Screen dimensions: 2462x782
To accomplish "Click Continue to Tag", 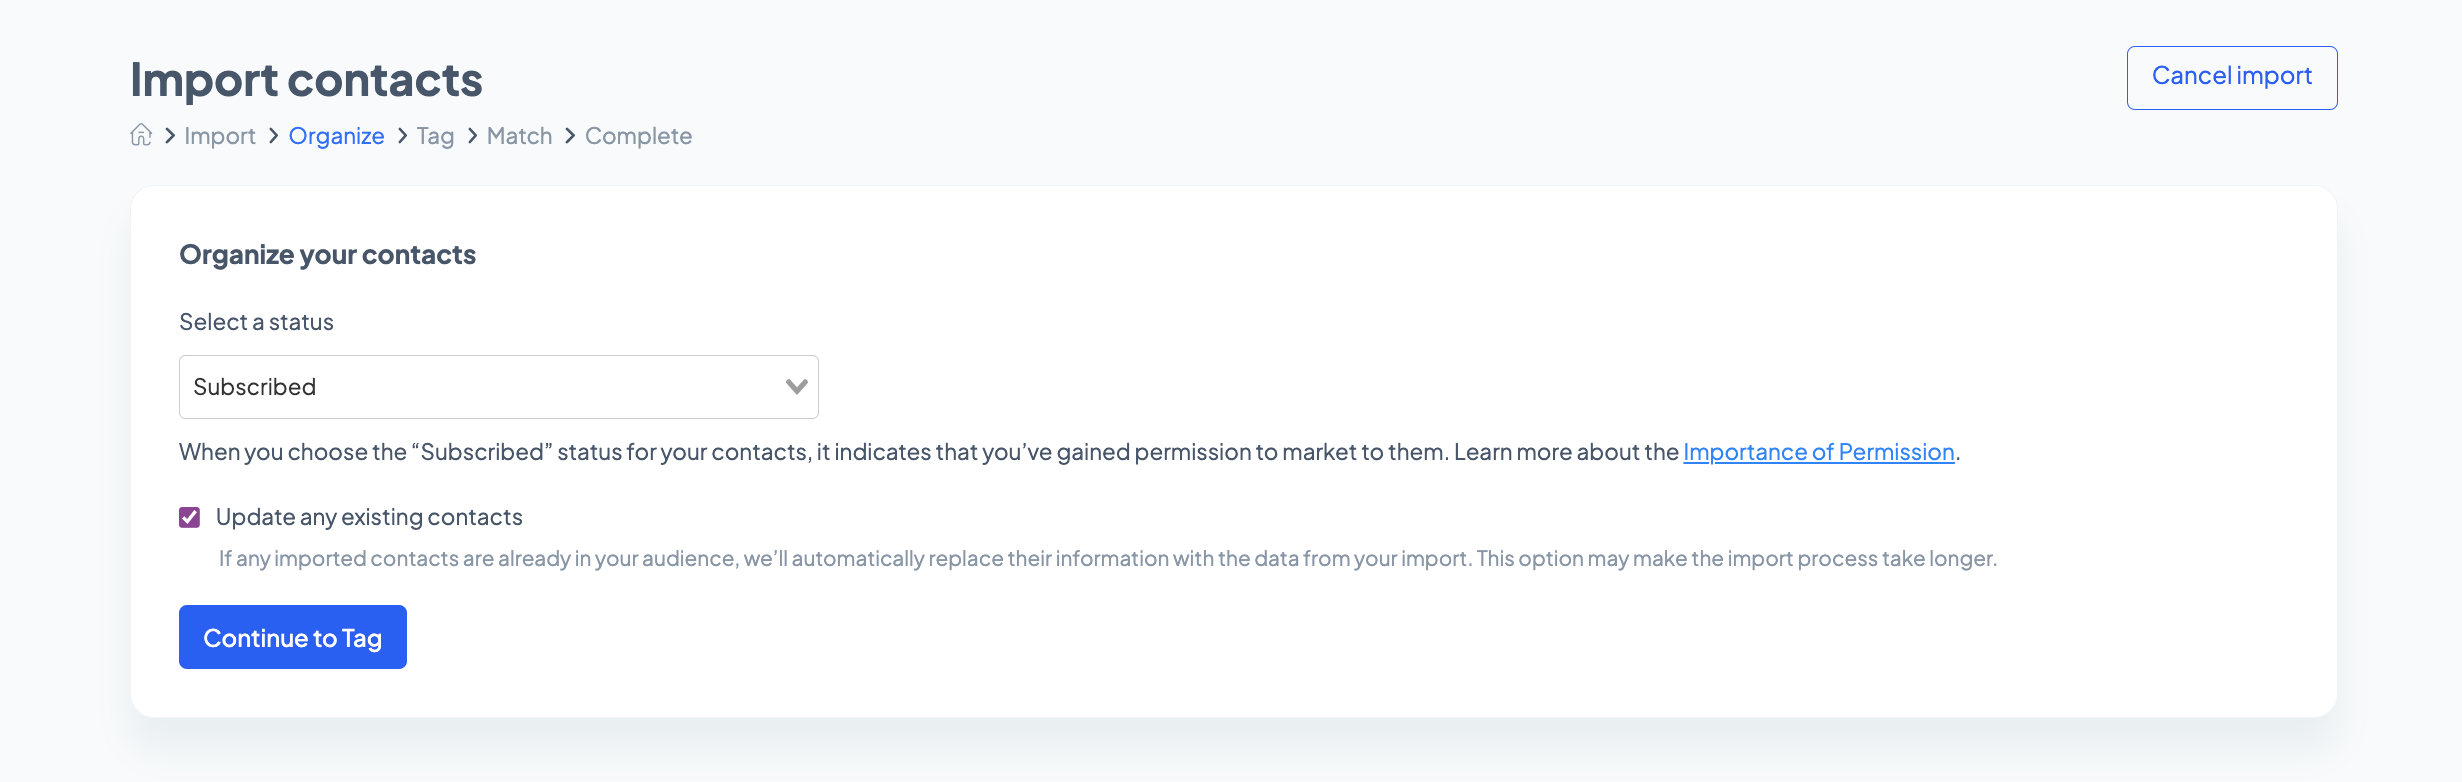I will coord(293,637).
